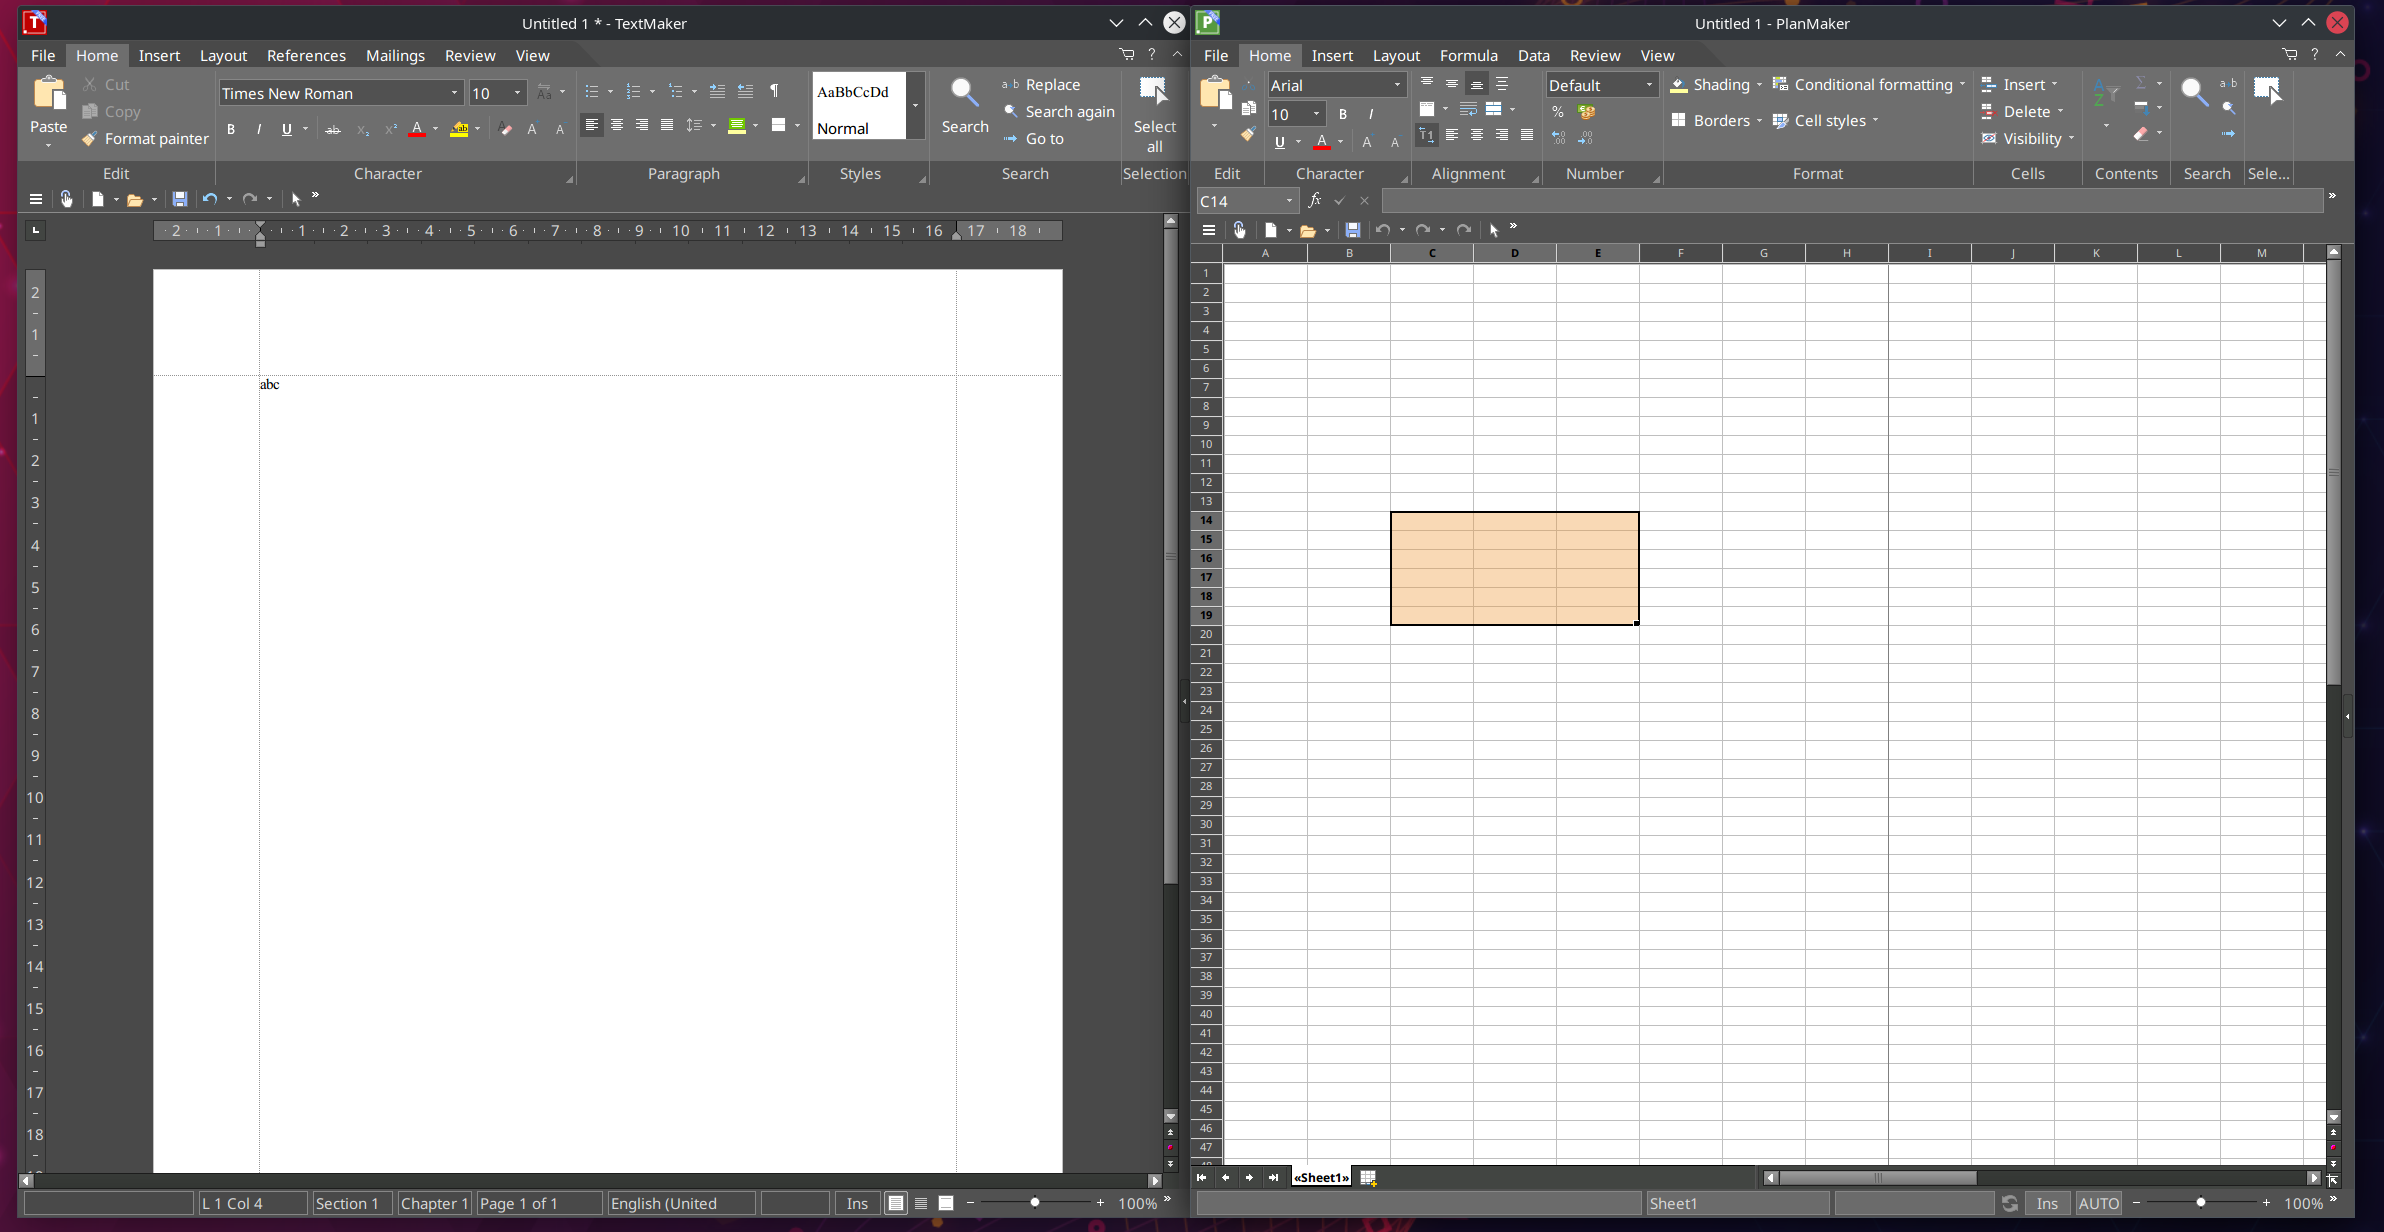Image resolution: width=2384 pixels, height=1232 pixels.
Task: Open bullet list dropdown arrow in TextMaker
Action: click(x=610, y=92)
